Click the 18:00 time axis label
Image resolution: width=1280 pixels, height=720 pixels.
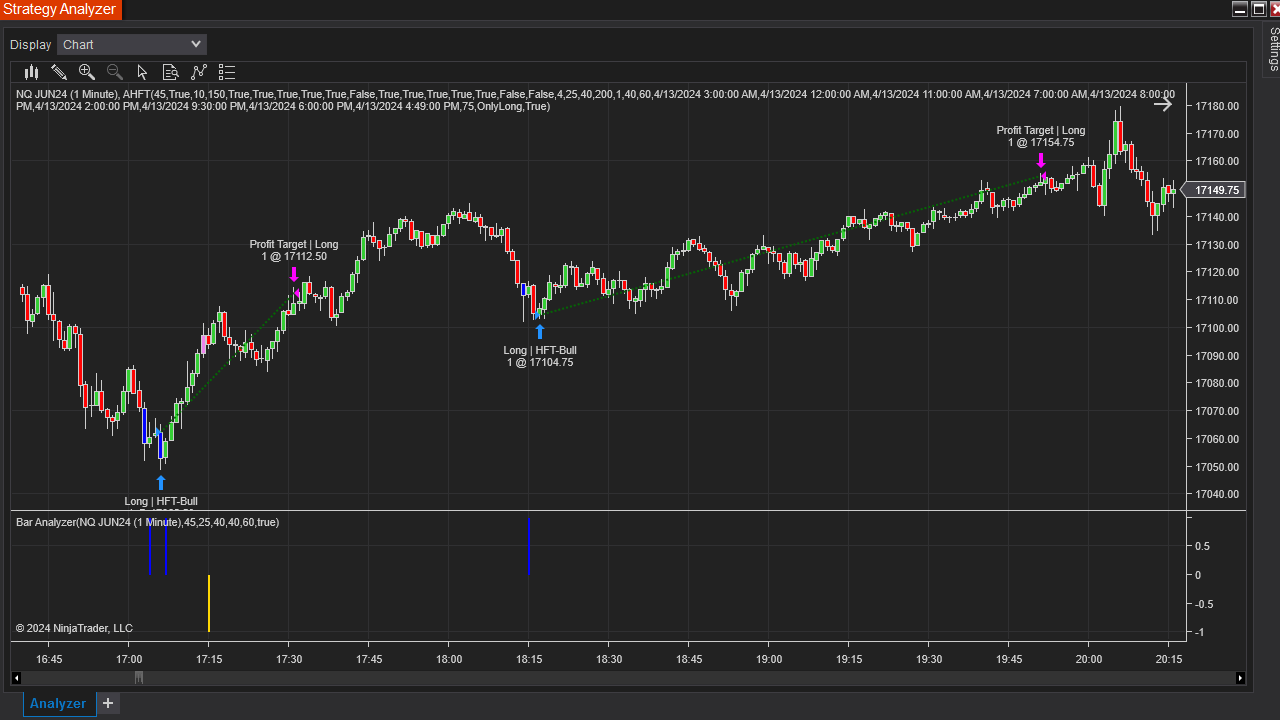coord(449,659)
